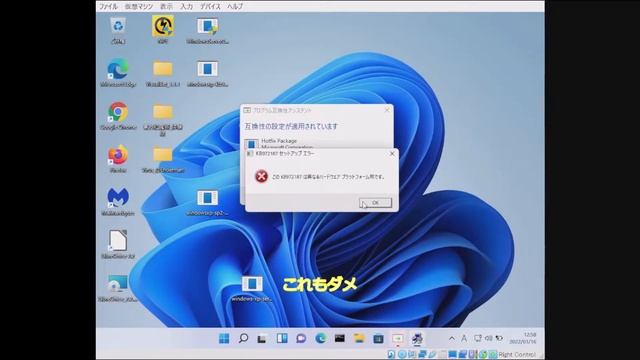Select the yellow lightning-bolt desktop icon
Viewport: 640px width, 360px height.
tap(162, 29)
